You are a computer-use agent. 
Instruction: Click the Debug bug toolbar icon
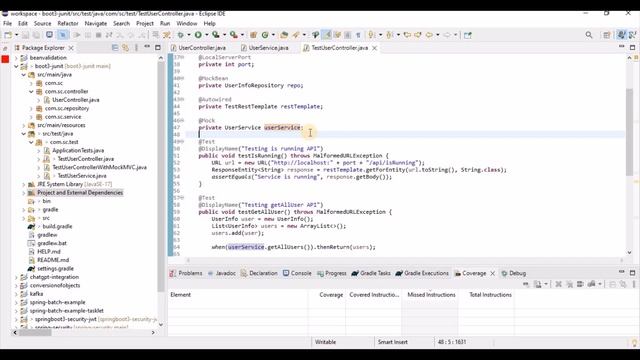[x=180, y=35]
